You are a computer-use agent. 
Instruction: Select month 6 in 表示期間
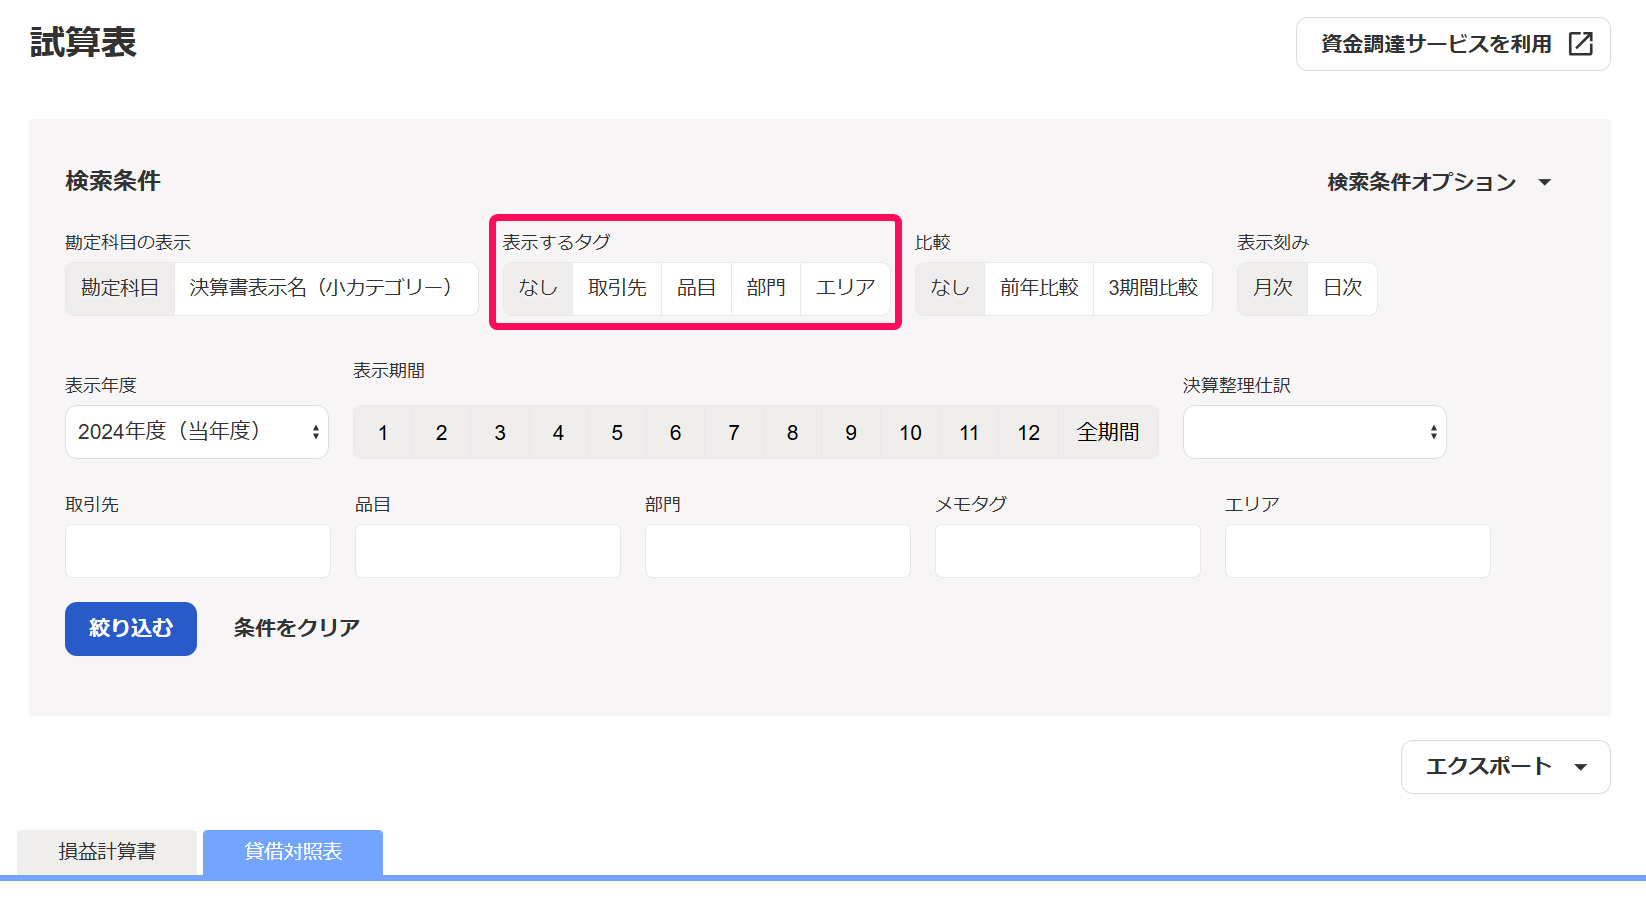pos(675,432)
